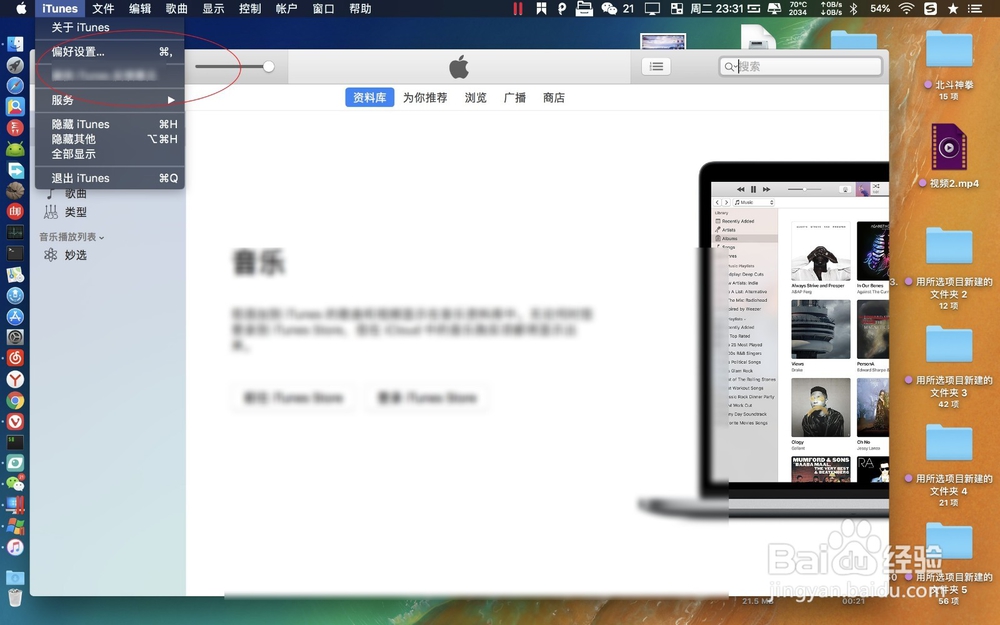Choose 全部显示 menu entry

pos(110,154)
